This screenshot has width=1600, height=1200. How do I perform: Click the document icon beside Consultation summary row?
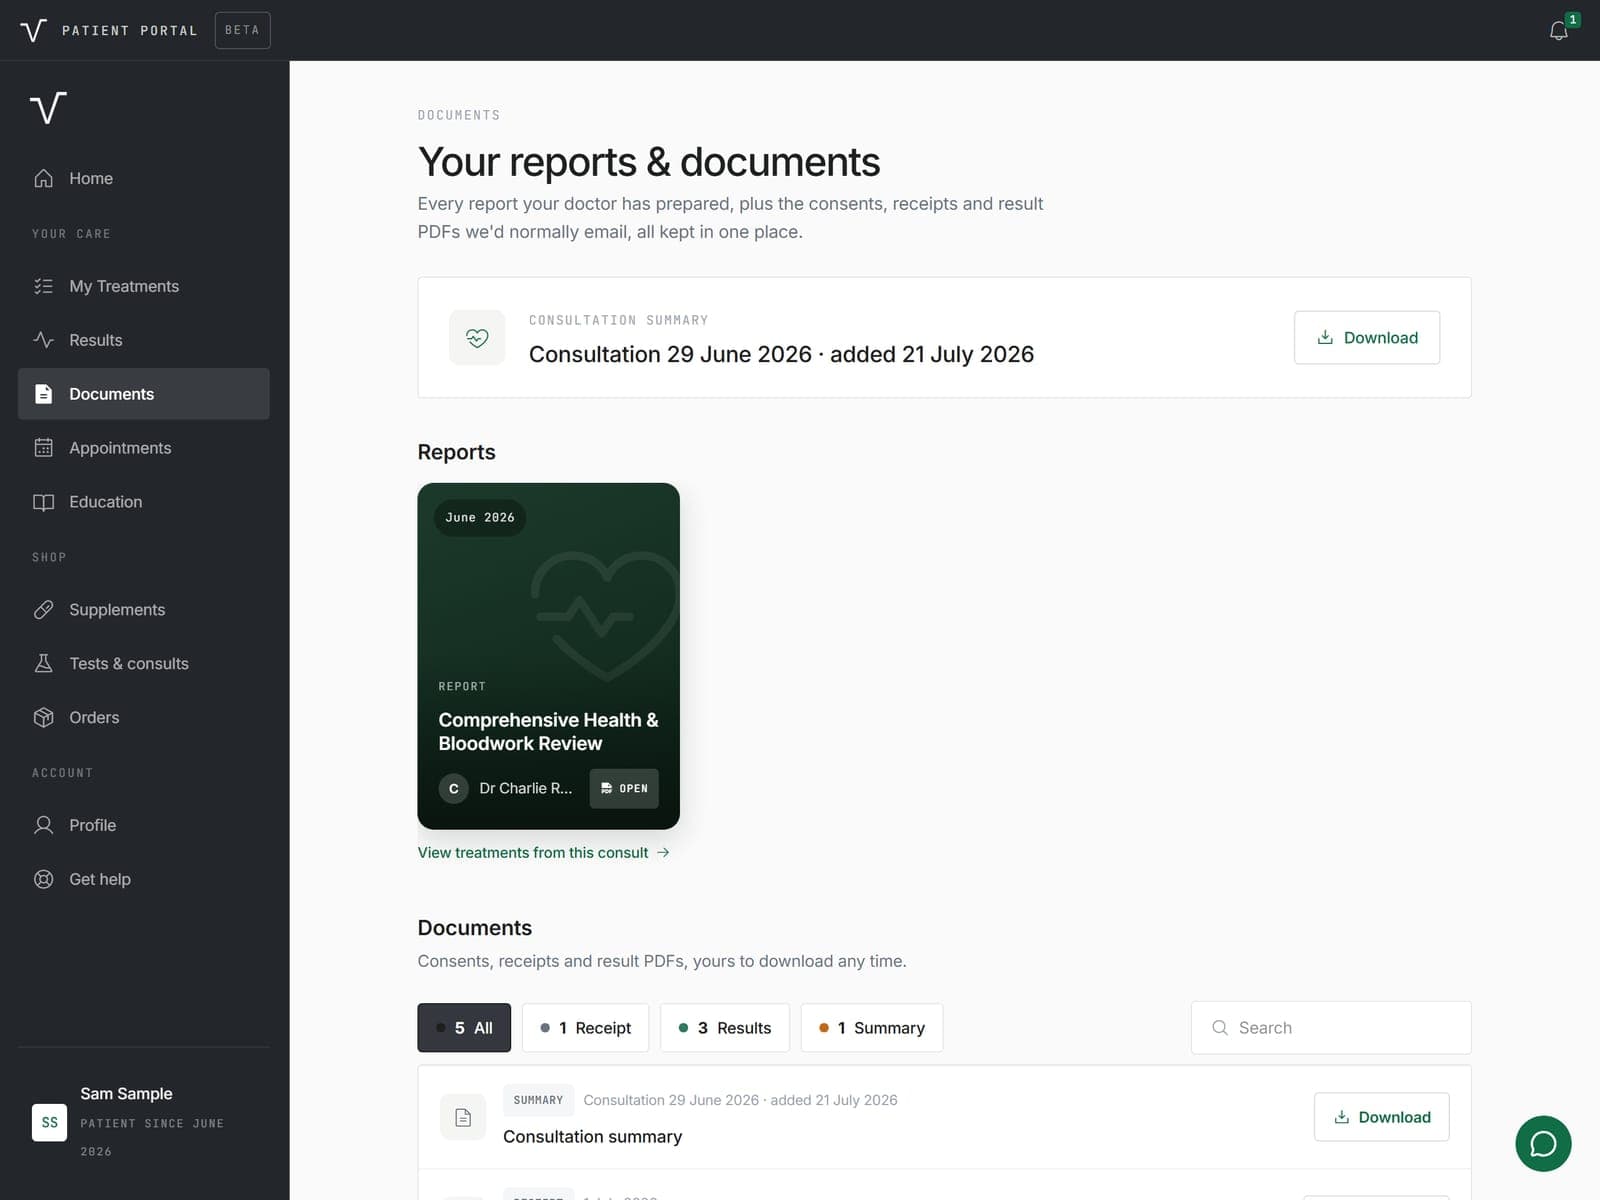(x=463, y=1117)
